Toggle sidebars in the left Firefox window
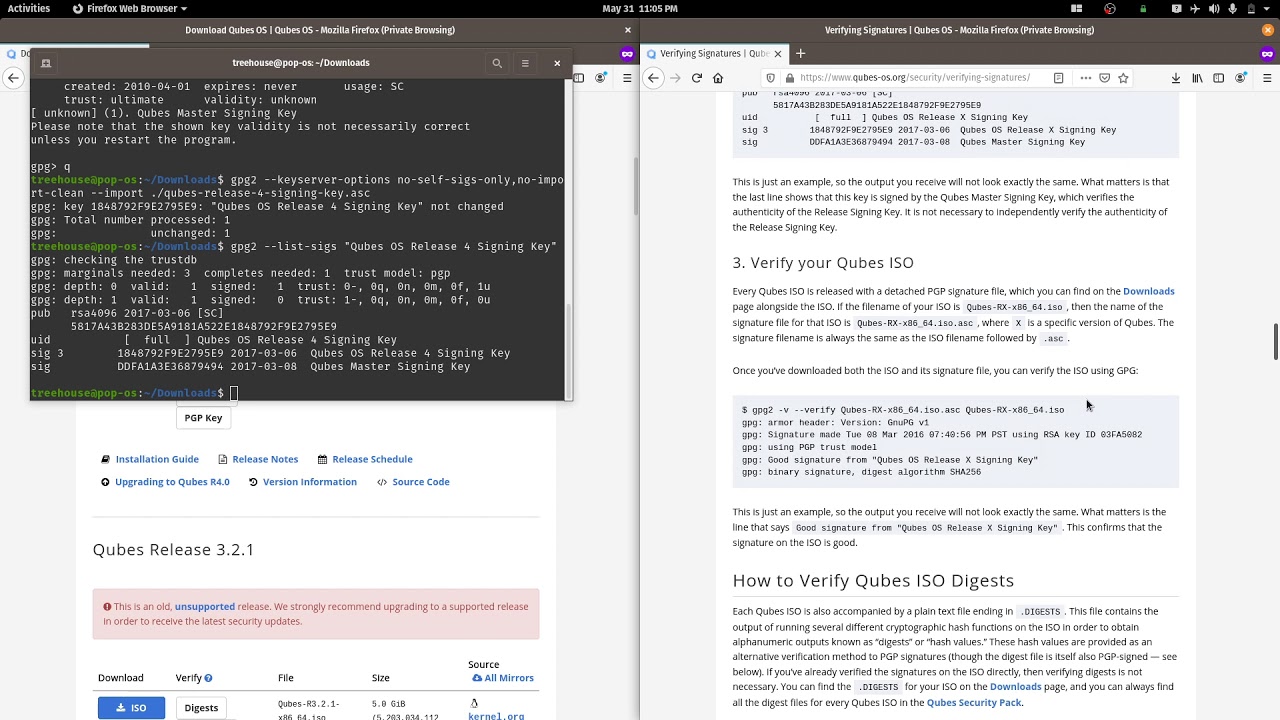 (580, 78)
